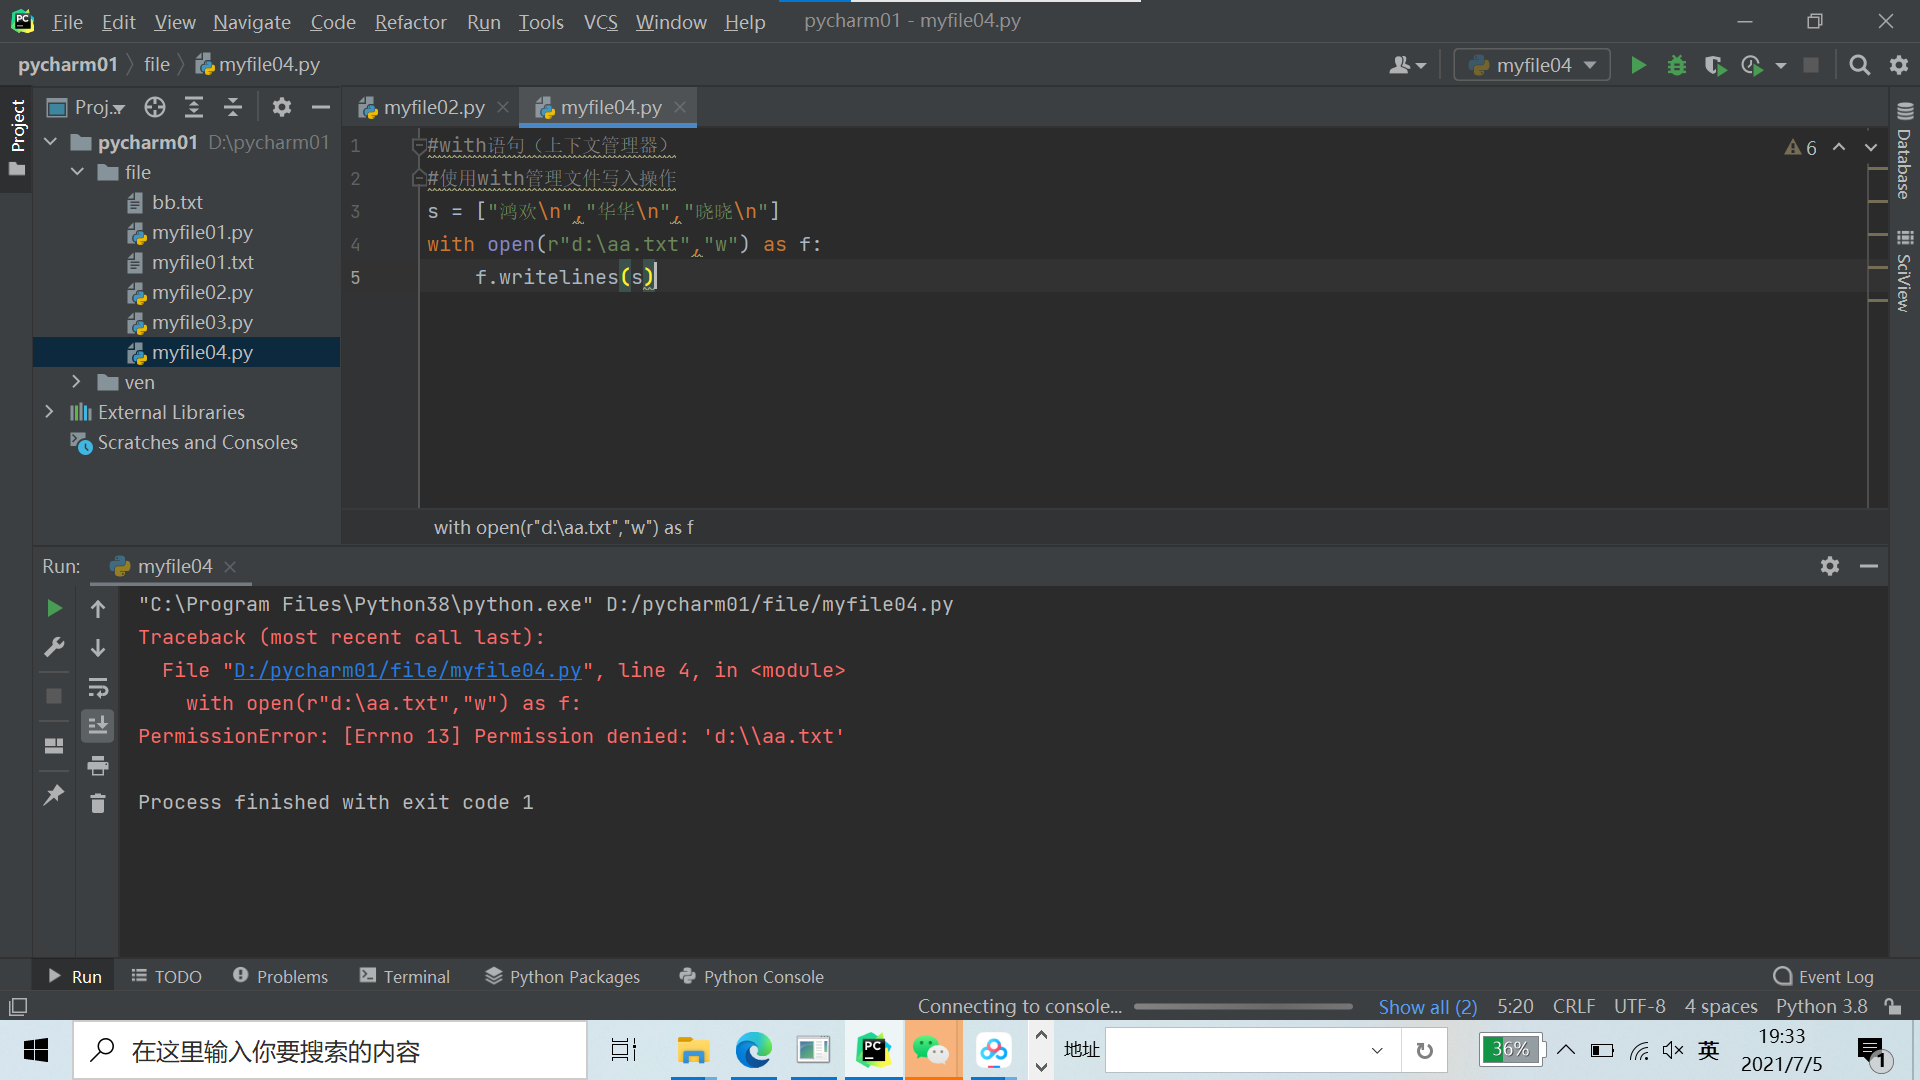This screenshot has width=1920, height=1080.
Task: Open the myfile04 run configuration dropdown
Action: pyautogui.click(x=1532, y=65)
